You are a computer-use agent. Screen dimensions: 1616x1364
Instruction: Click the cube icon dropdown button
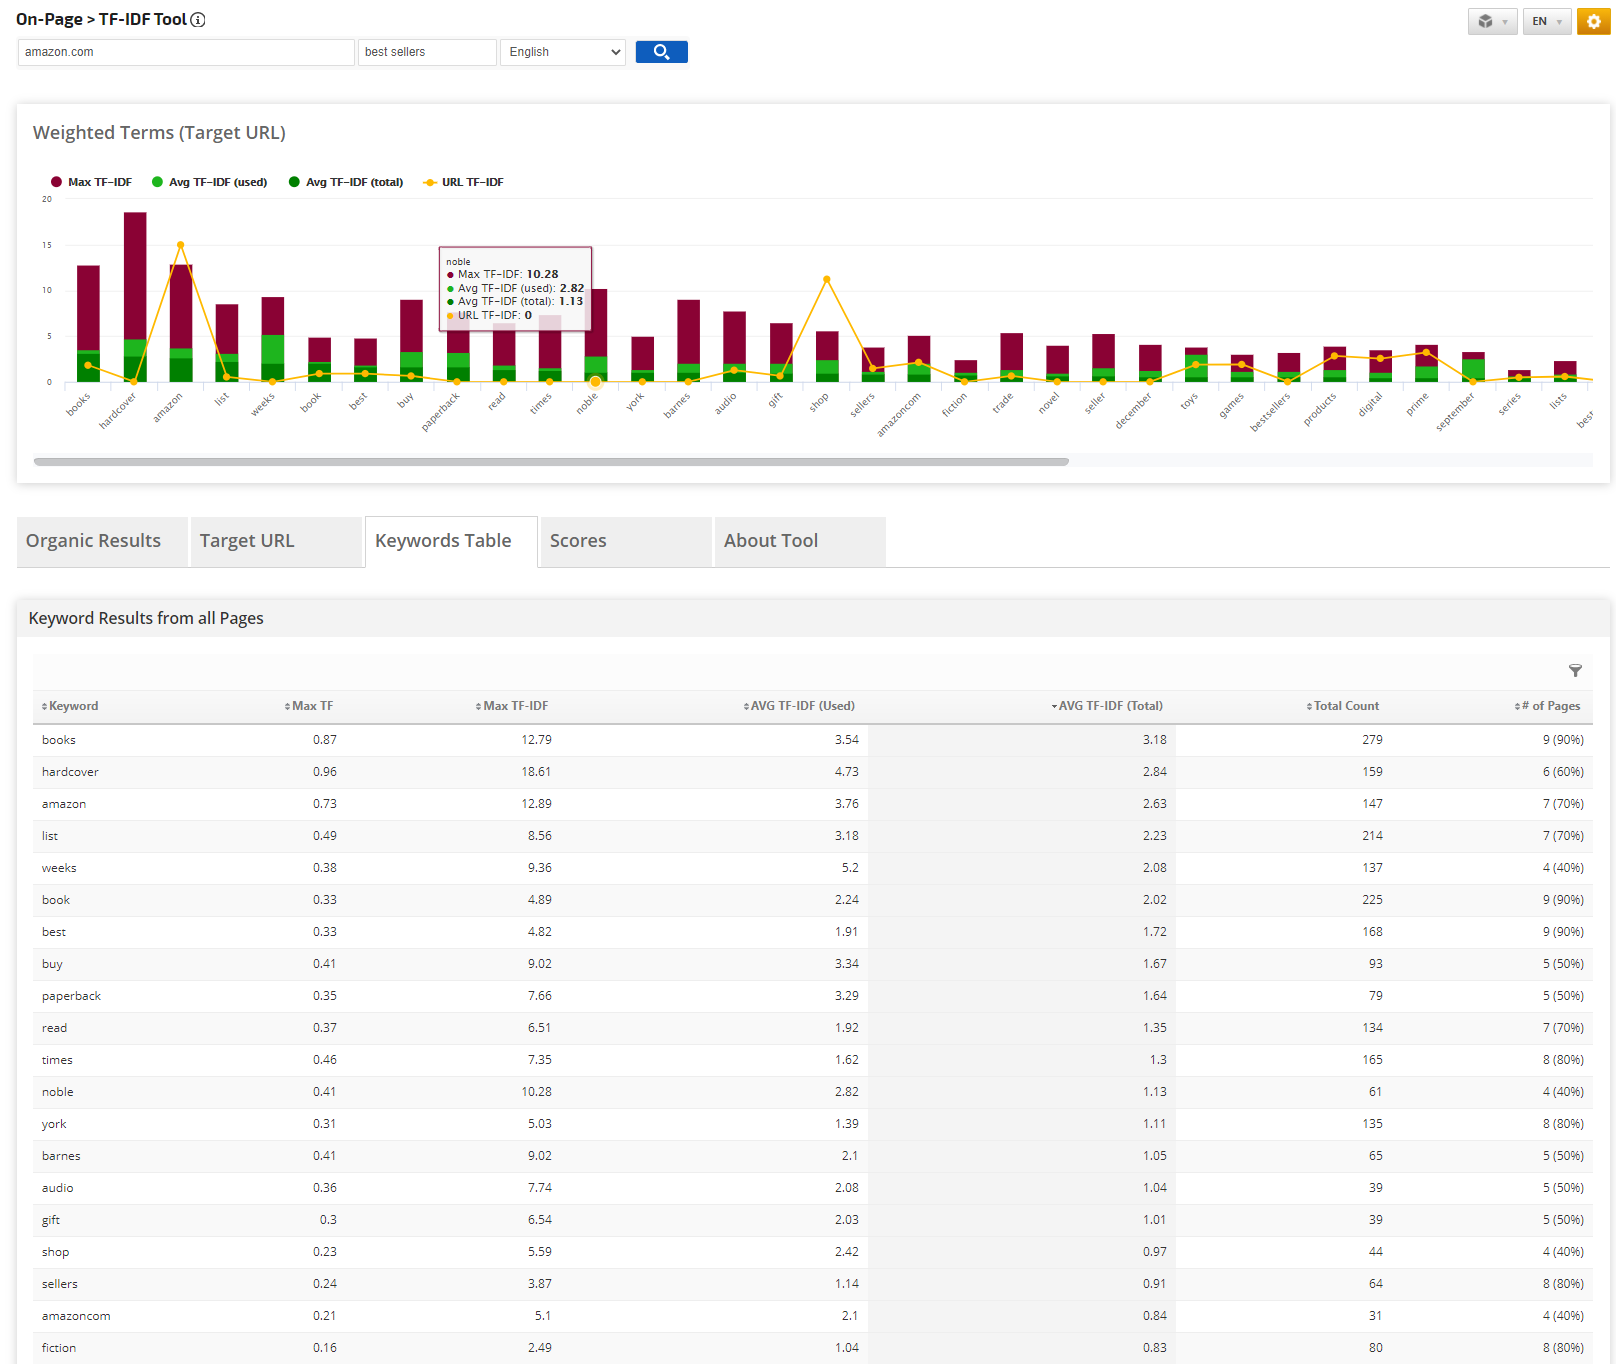(x=1491, y=21)
